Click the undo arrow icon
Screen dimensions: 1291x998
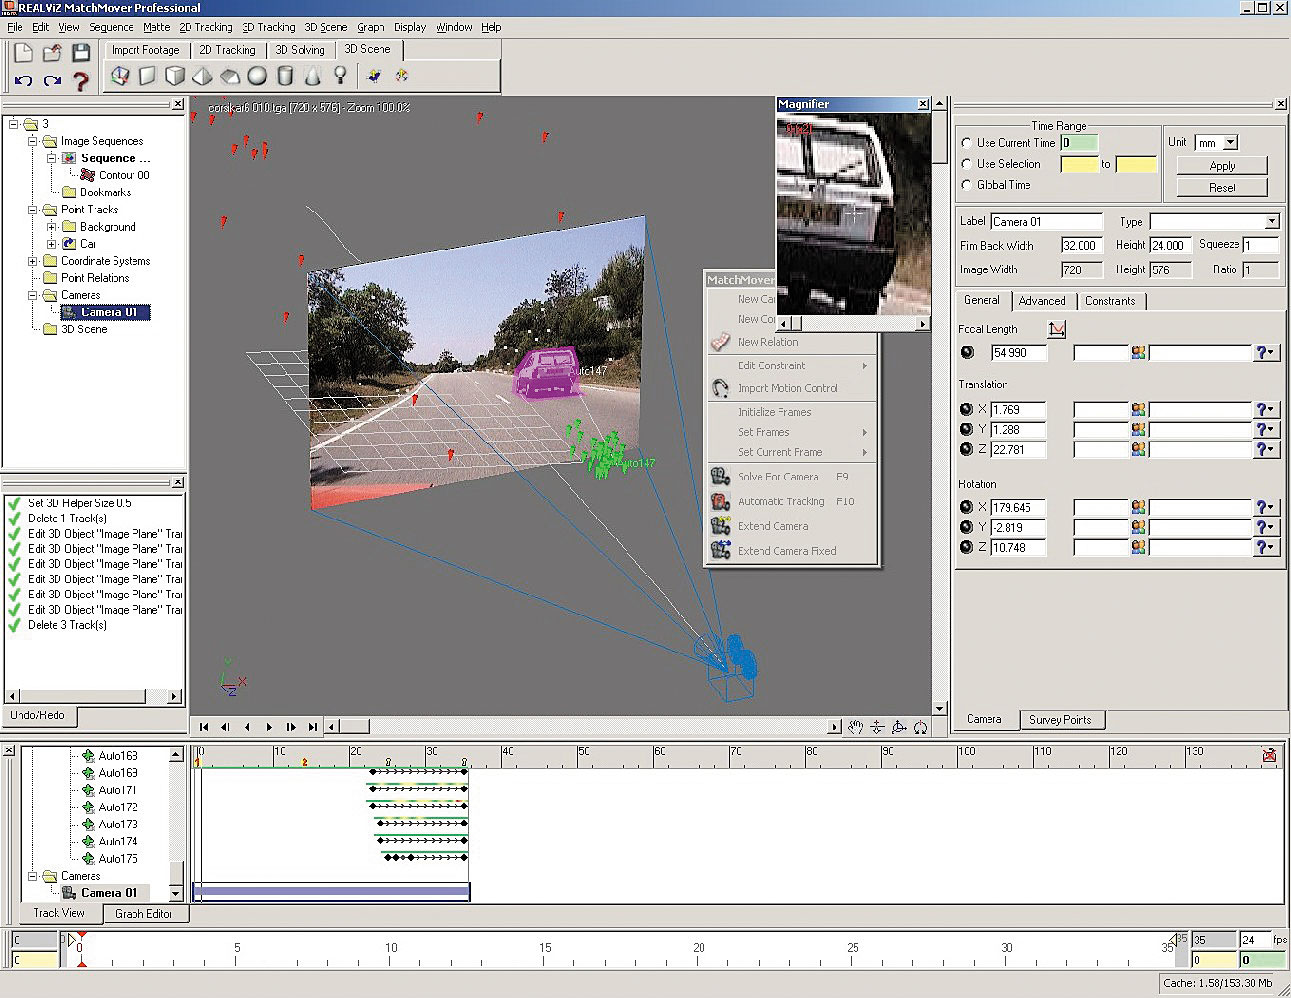click(x=24, y=81)
